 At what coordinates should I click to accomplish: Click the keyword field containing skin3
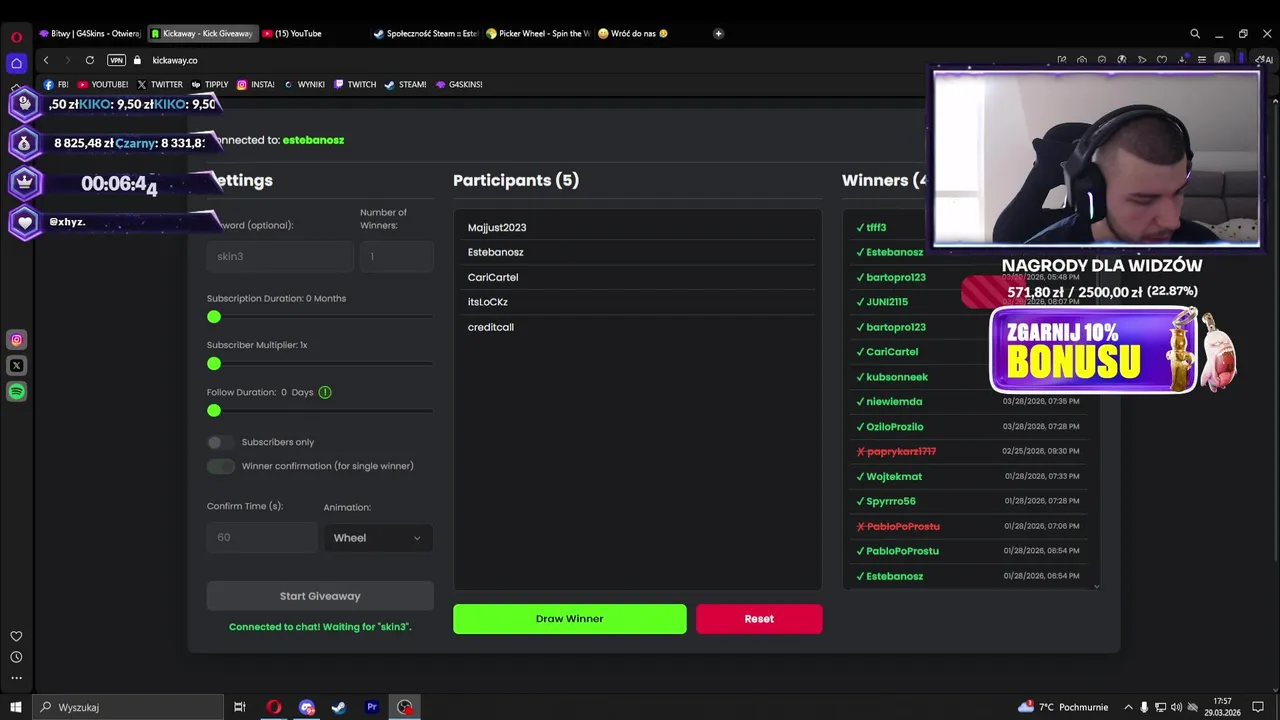click(x=280, y=257)
